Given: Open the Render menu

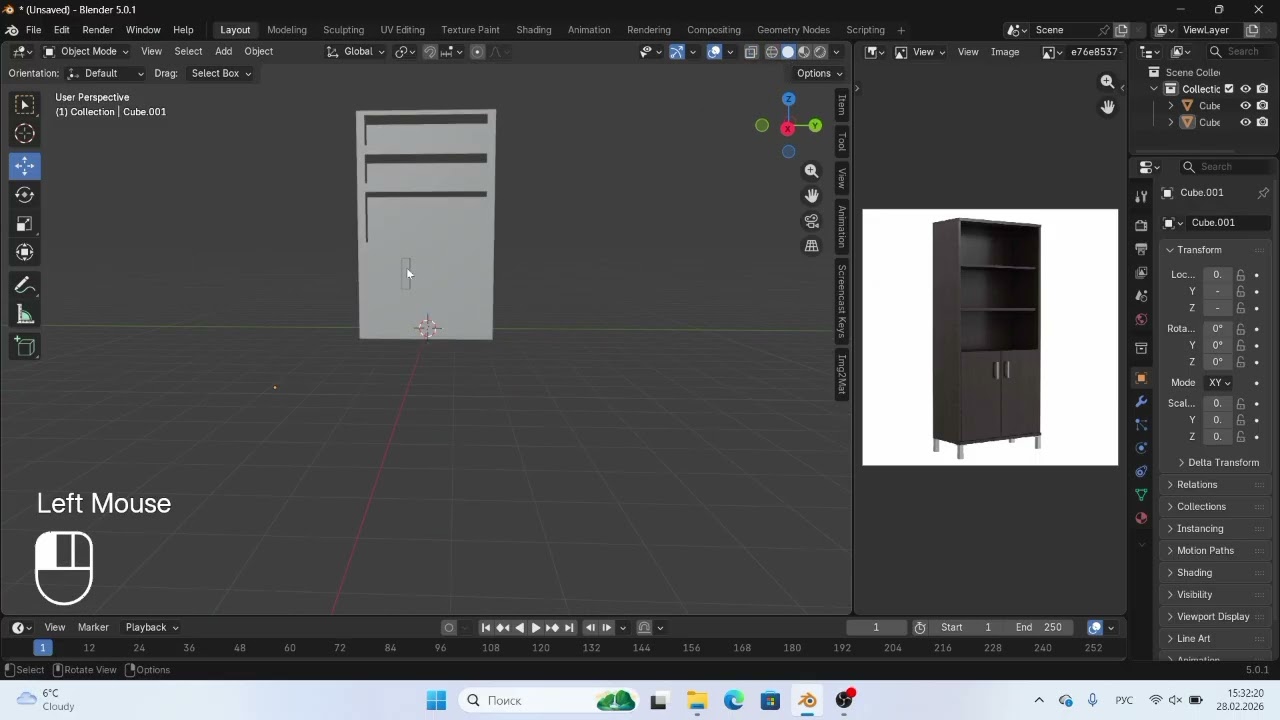Looking at the screenshot, I should [97, 30].
